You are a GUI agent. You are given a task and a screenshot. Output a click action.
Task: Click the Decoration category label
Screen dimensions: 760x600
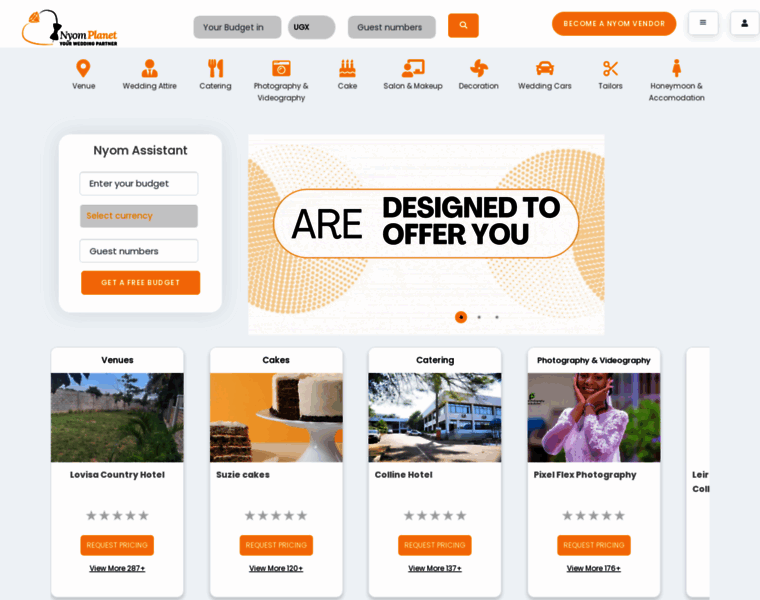(479, 86)
